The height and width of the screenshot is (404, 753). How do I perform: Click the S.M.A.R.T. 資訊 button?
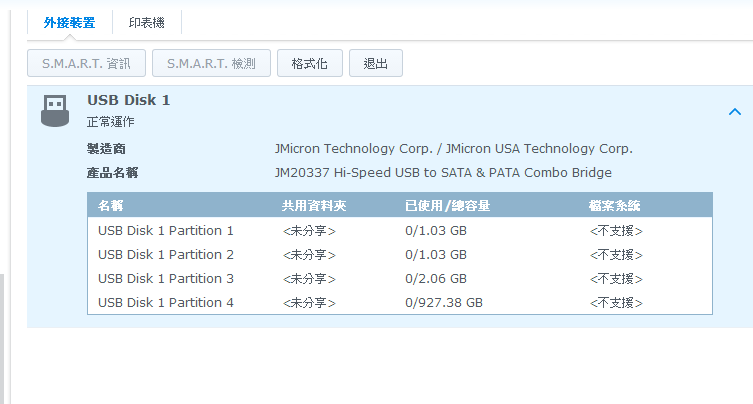point(86,63)
